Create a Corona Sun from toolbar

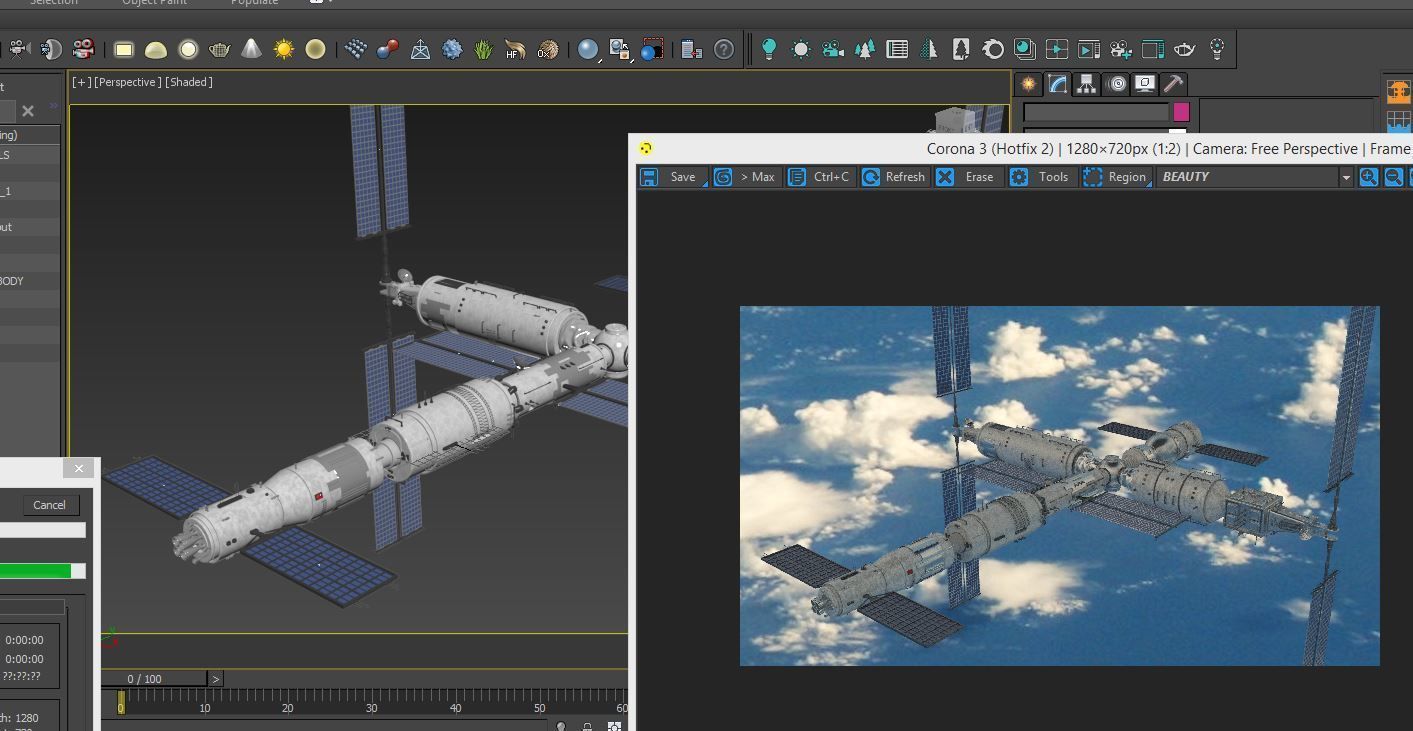pos(801,49)
